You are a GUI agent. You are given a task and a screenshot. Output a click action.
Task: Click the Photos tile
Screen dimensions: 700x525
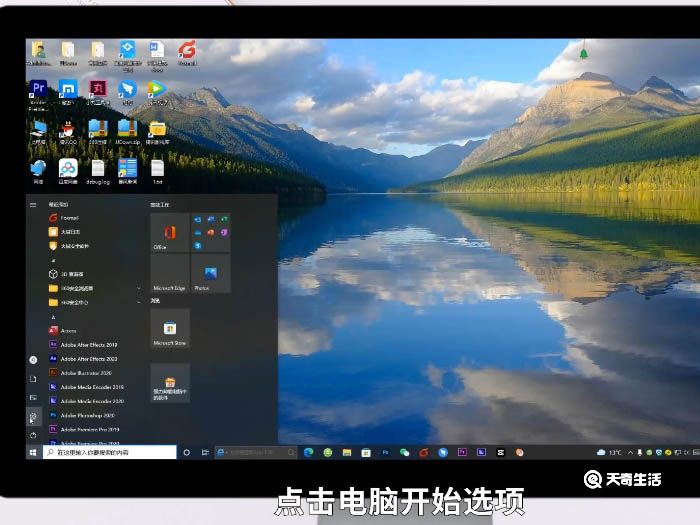coord(210,274)
